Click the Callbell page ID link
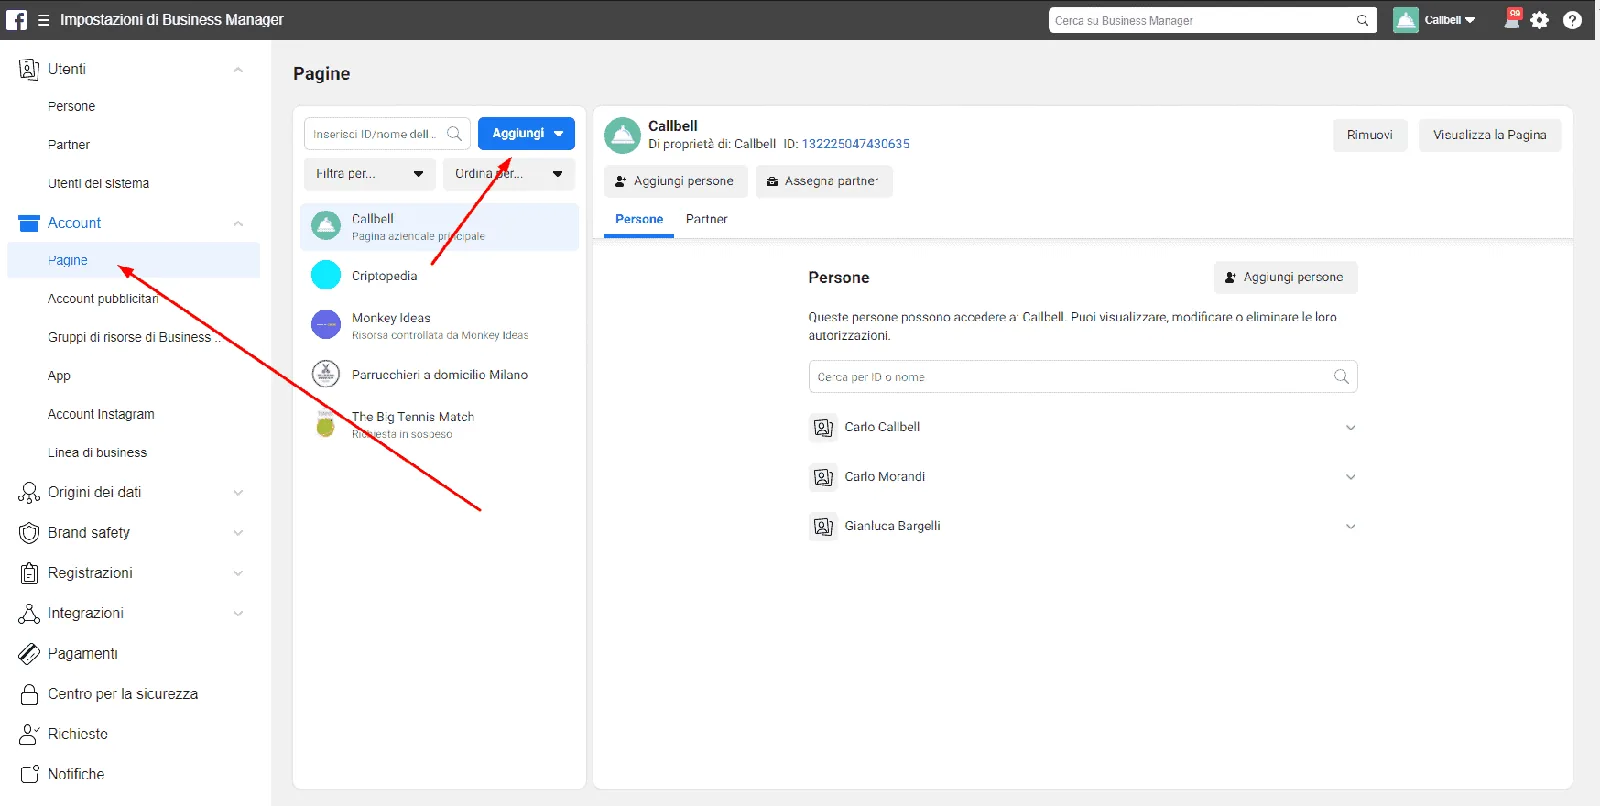 (x=856, y=144)
